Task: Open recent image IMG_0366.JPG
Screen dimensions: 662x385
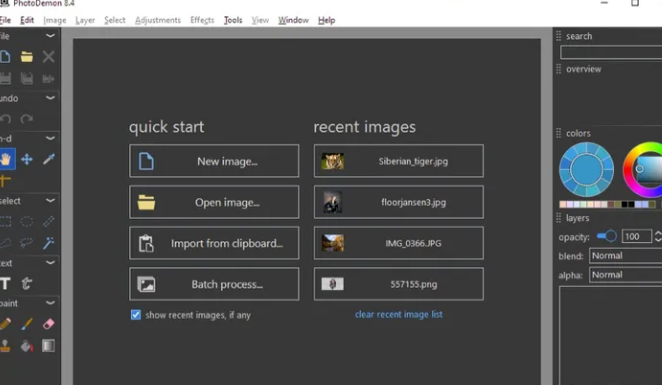Action: 399,243
